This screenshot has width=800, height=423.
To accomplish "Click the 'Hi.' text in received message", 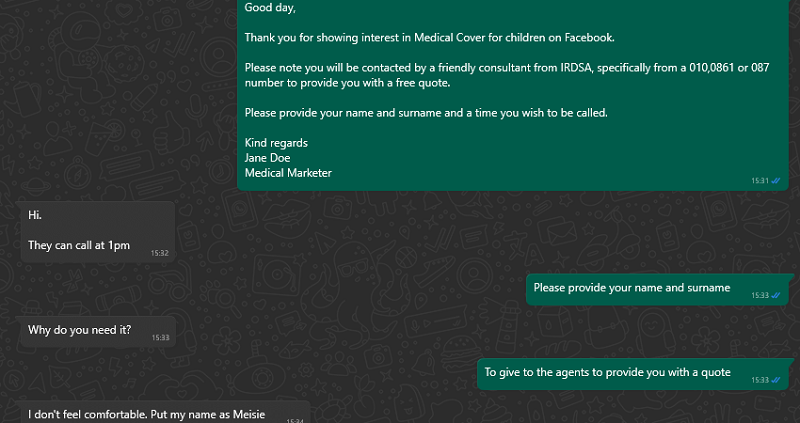I will (35, 215).
